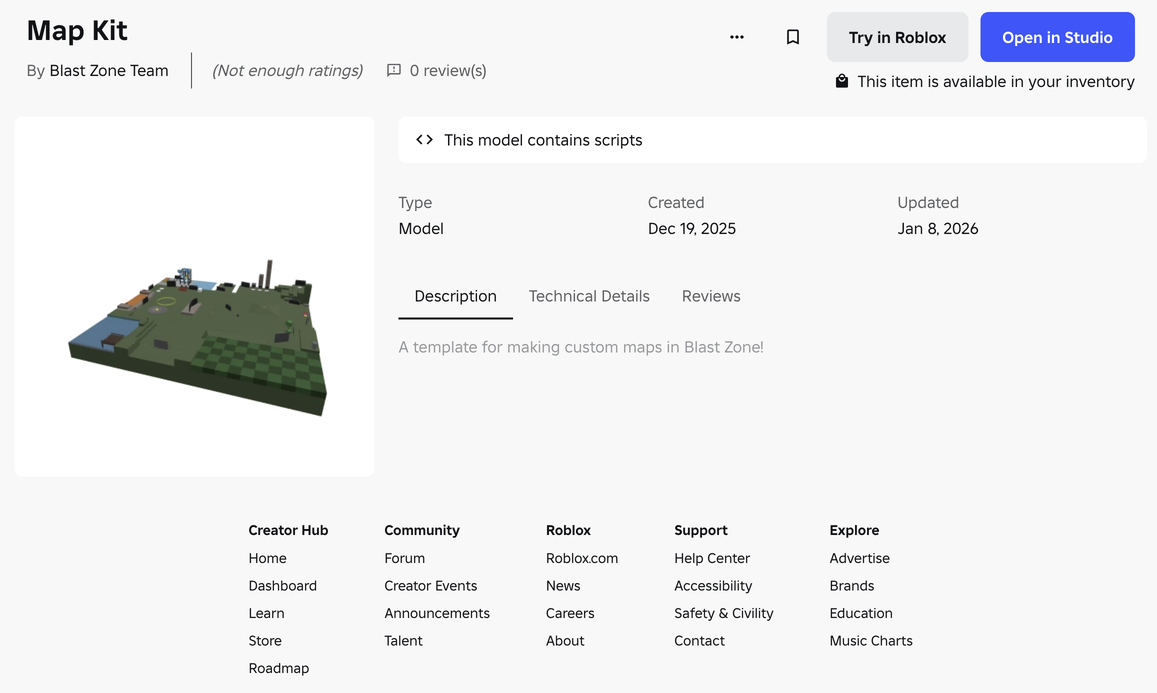Open Music Charts under Explore
The image size is (1157, 693).
(x=871, y=641)
